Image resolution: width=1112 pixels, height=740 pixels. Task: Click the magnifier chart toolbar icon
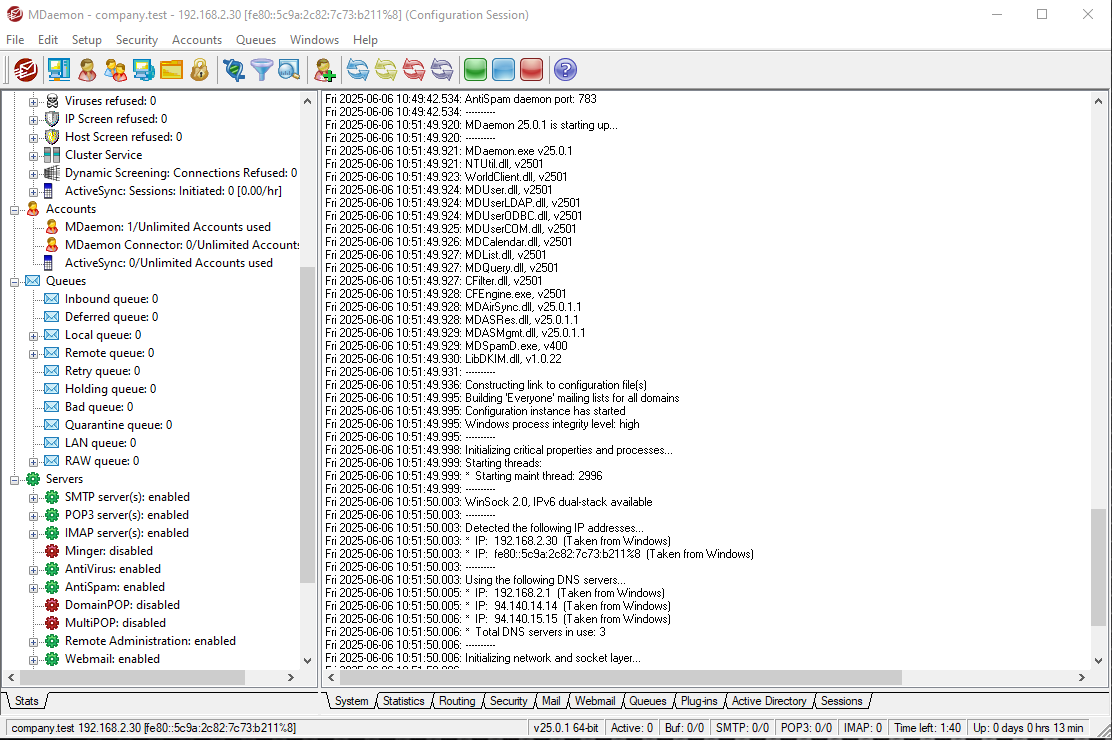289,70
